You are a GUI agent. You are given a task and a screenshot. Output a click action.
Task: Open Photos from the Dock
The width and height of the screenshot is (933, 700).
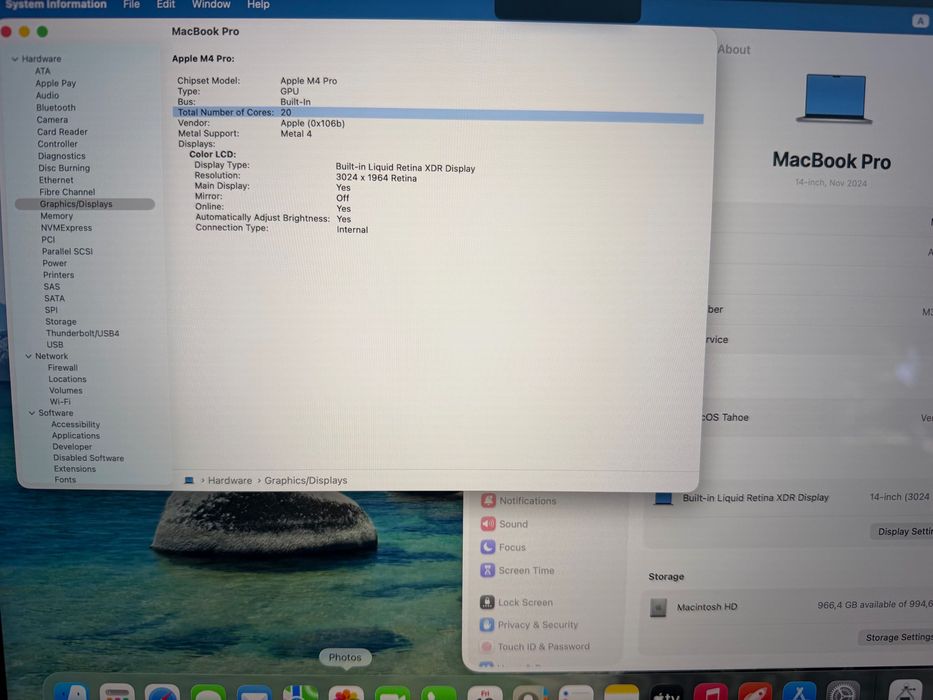(x=345, y=694)
